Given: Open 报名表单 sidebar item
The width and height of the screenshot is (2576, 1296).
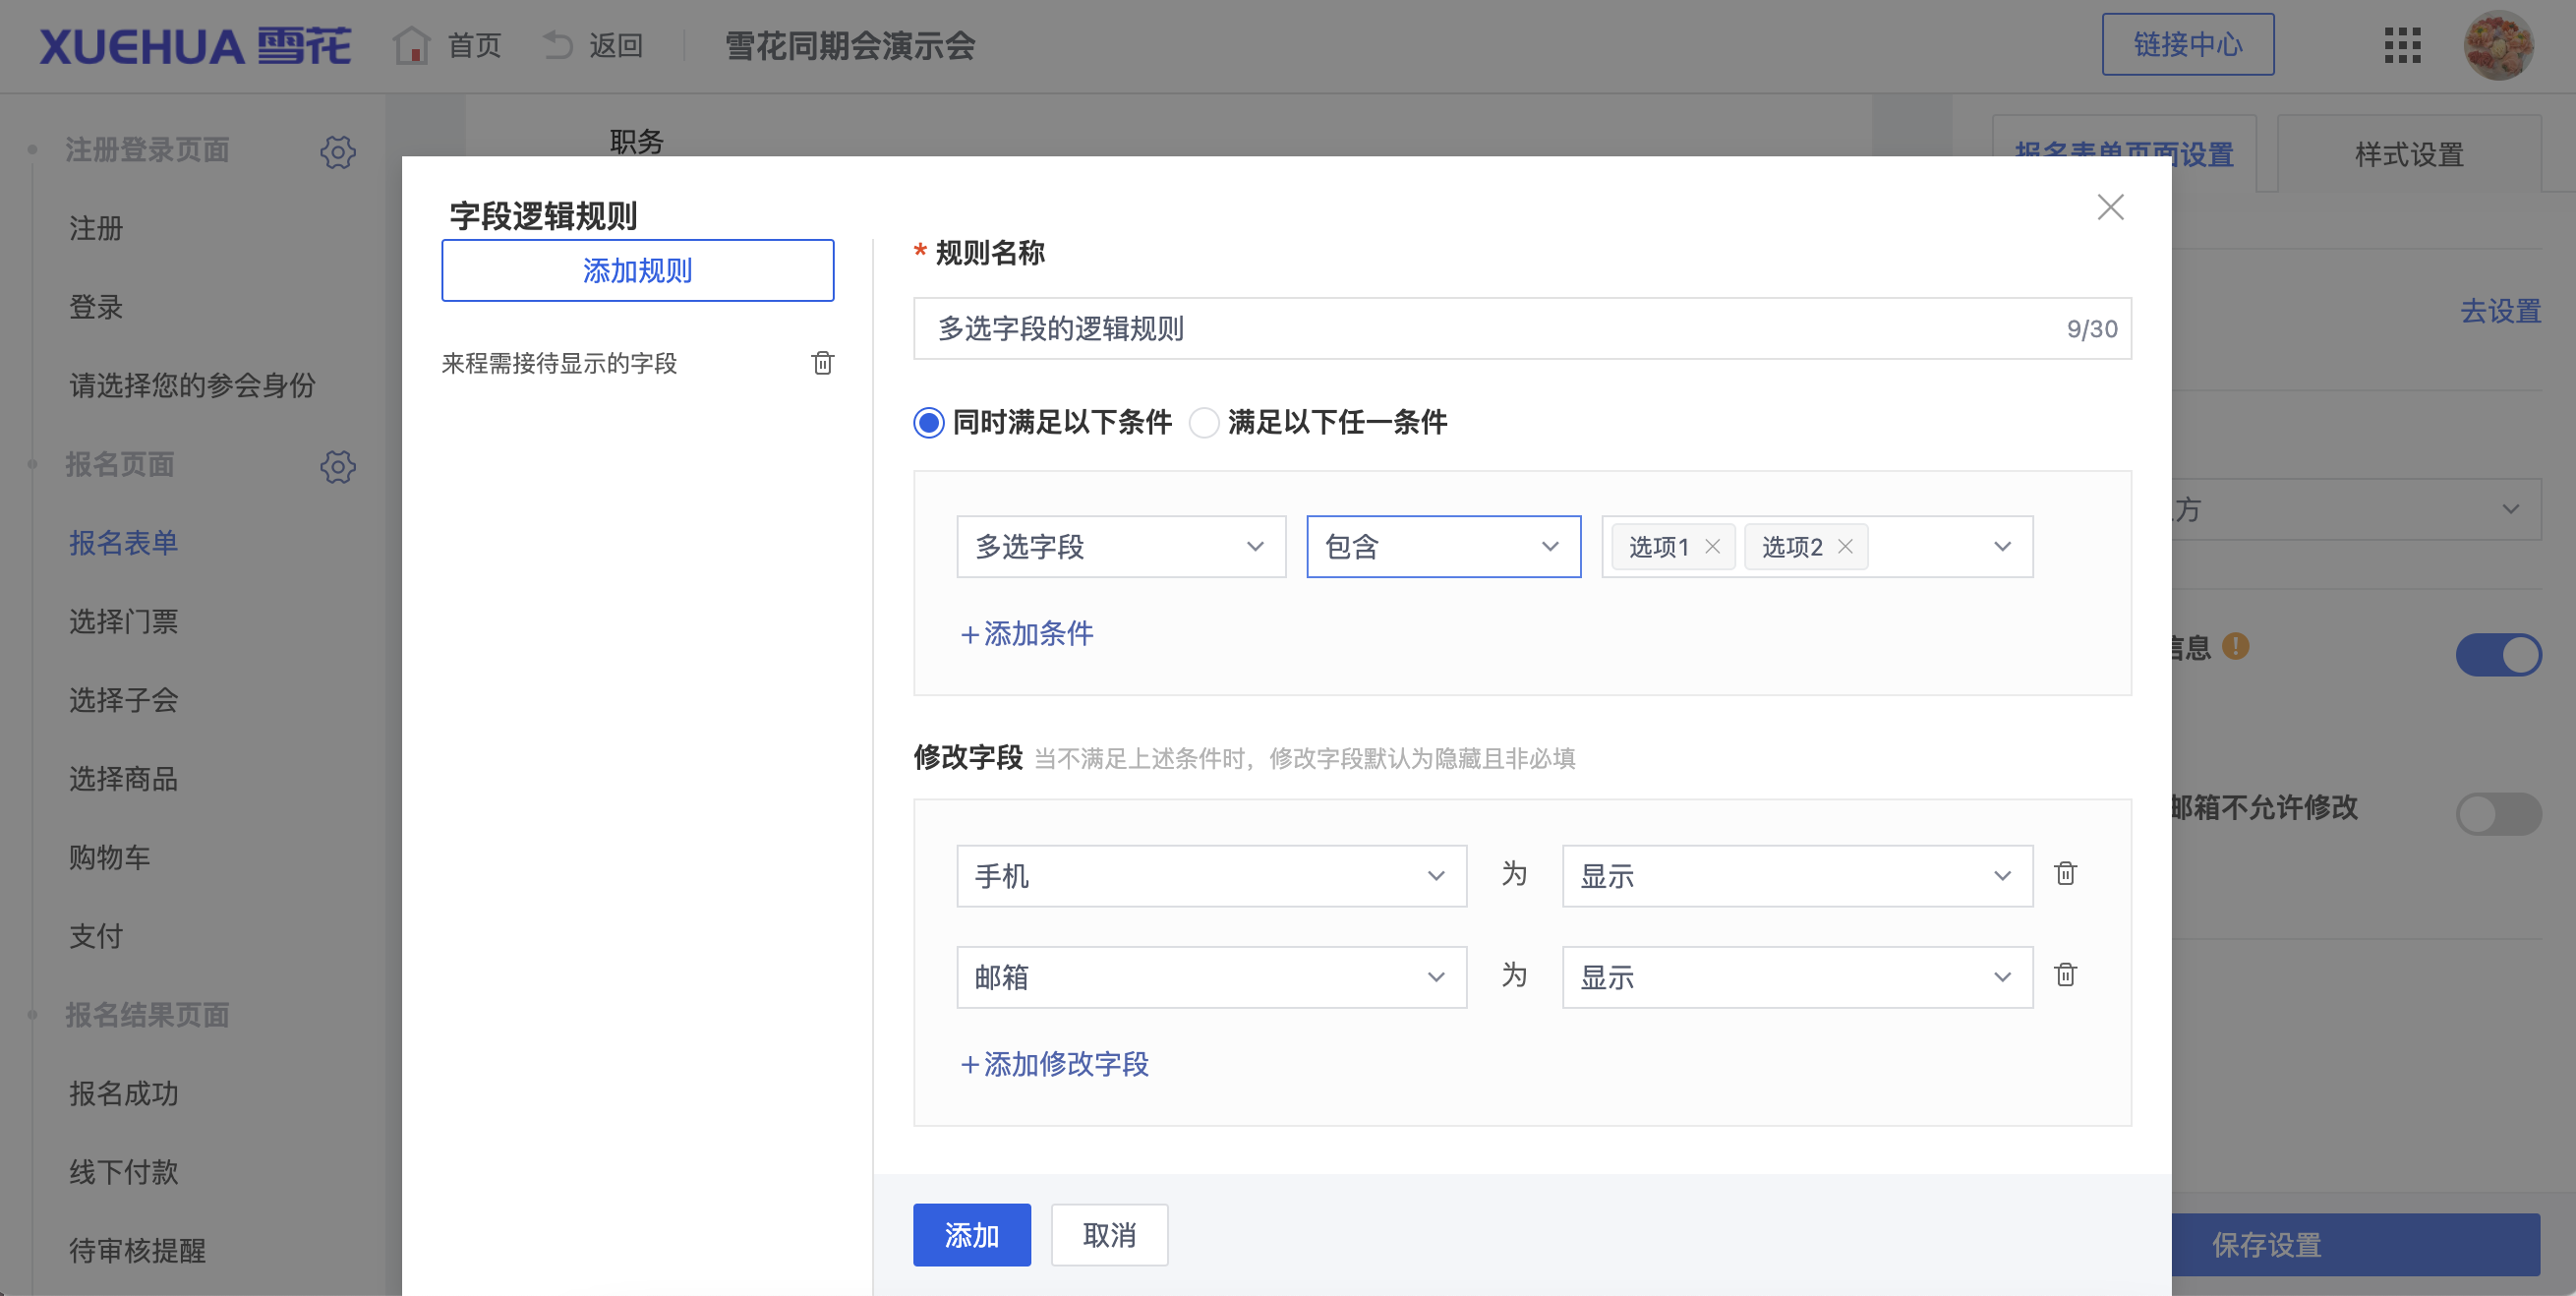Looking at the screenshot, I should [x=124, y=543].
